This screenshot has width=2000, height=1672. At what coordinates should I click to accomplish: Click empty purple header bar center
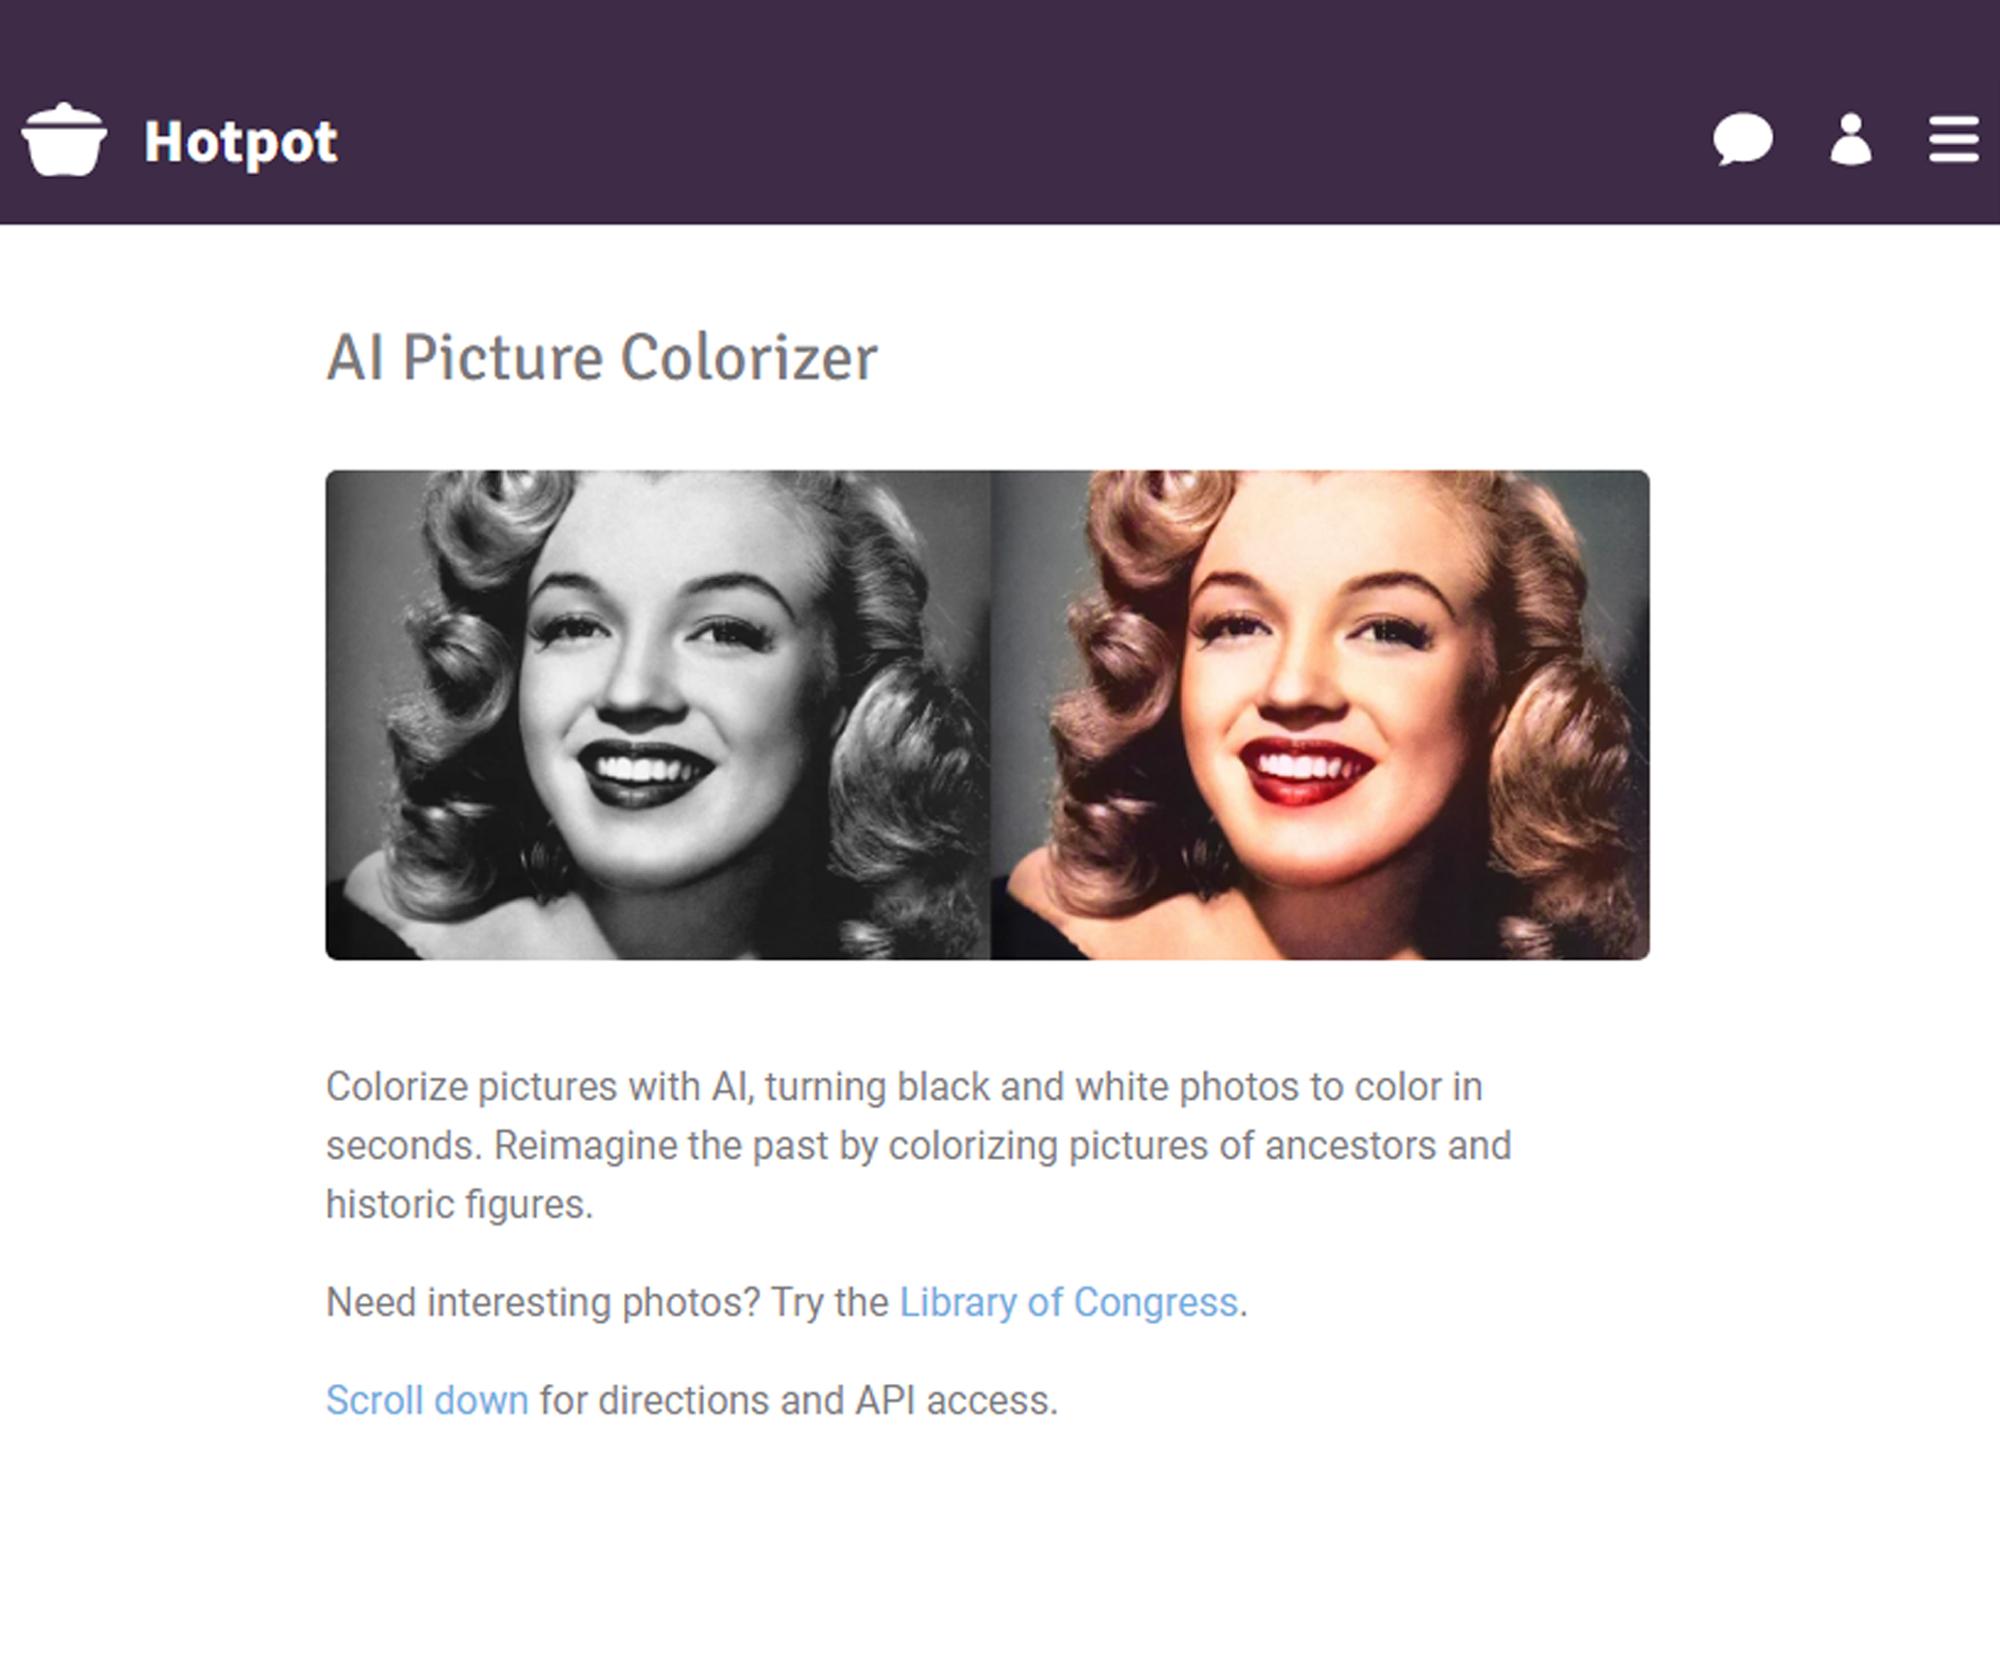click(x=1000, y=110)
